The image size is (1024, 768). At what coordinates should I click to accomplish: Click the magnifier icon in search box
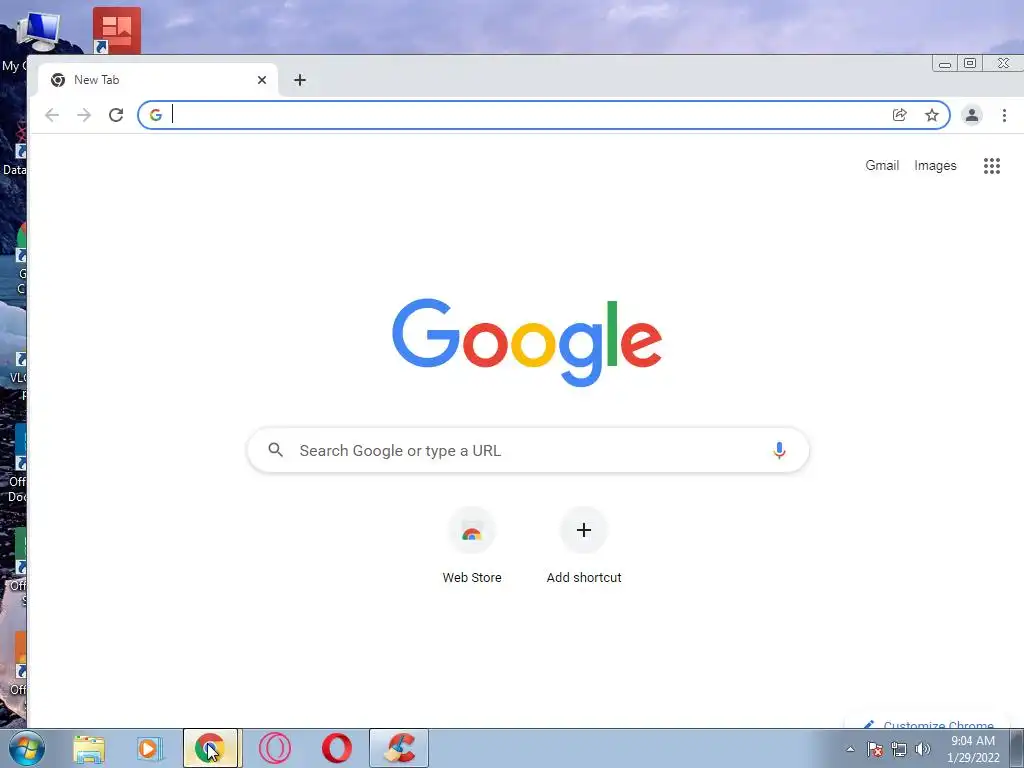(276, 450)
